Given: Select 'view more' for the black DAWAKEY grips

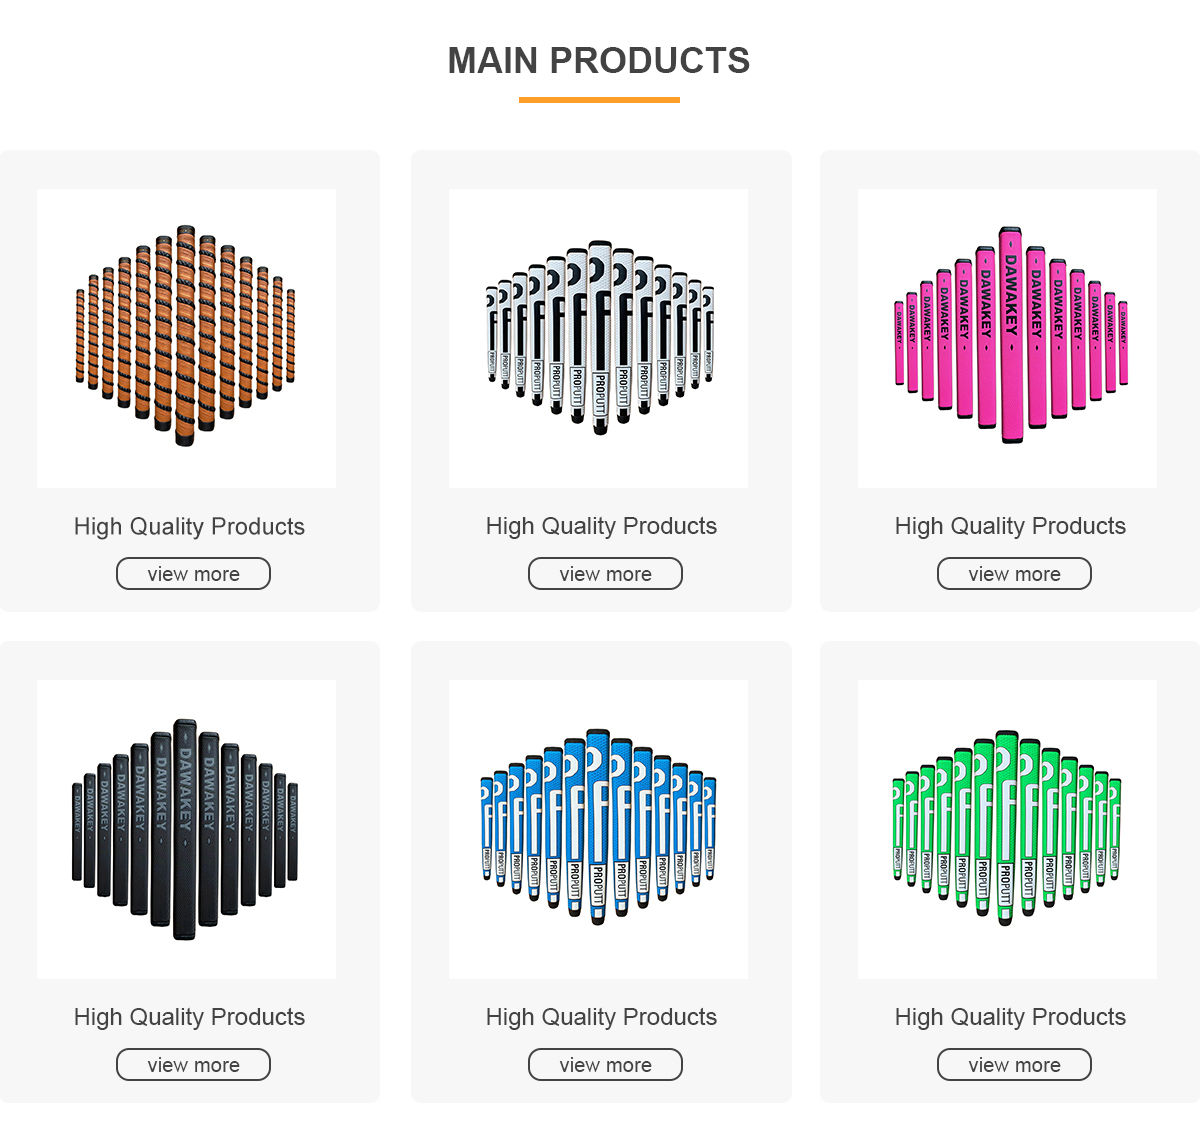Looking at the screenshot, I should [x=193, y=1065].
